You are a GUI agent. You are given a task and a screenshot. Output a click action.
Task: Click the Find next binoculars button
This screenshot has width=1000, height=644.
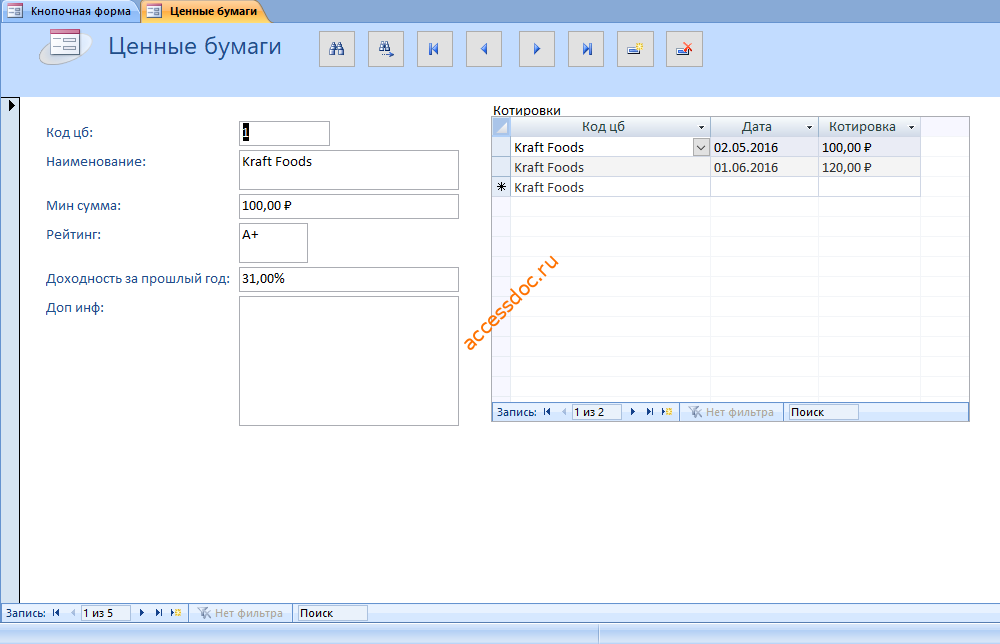(386, 49)
